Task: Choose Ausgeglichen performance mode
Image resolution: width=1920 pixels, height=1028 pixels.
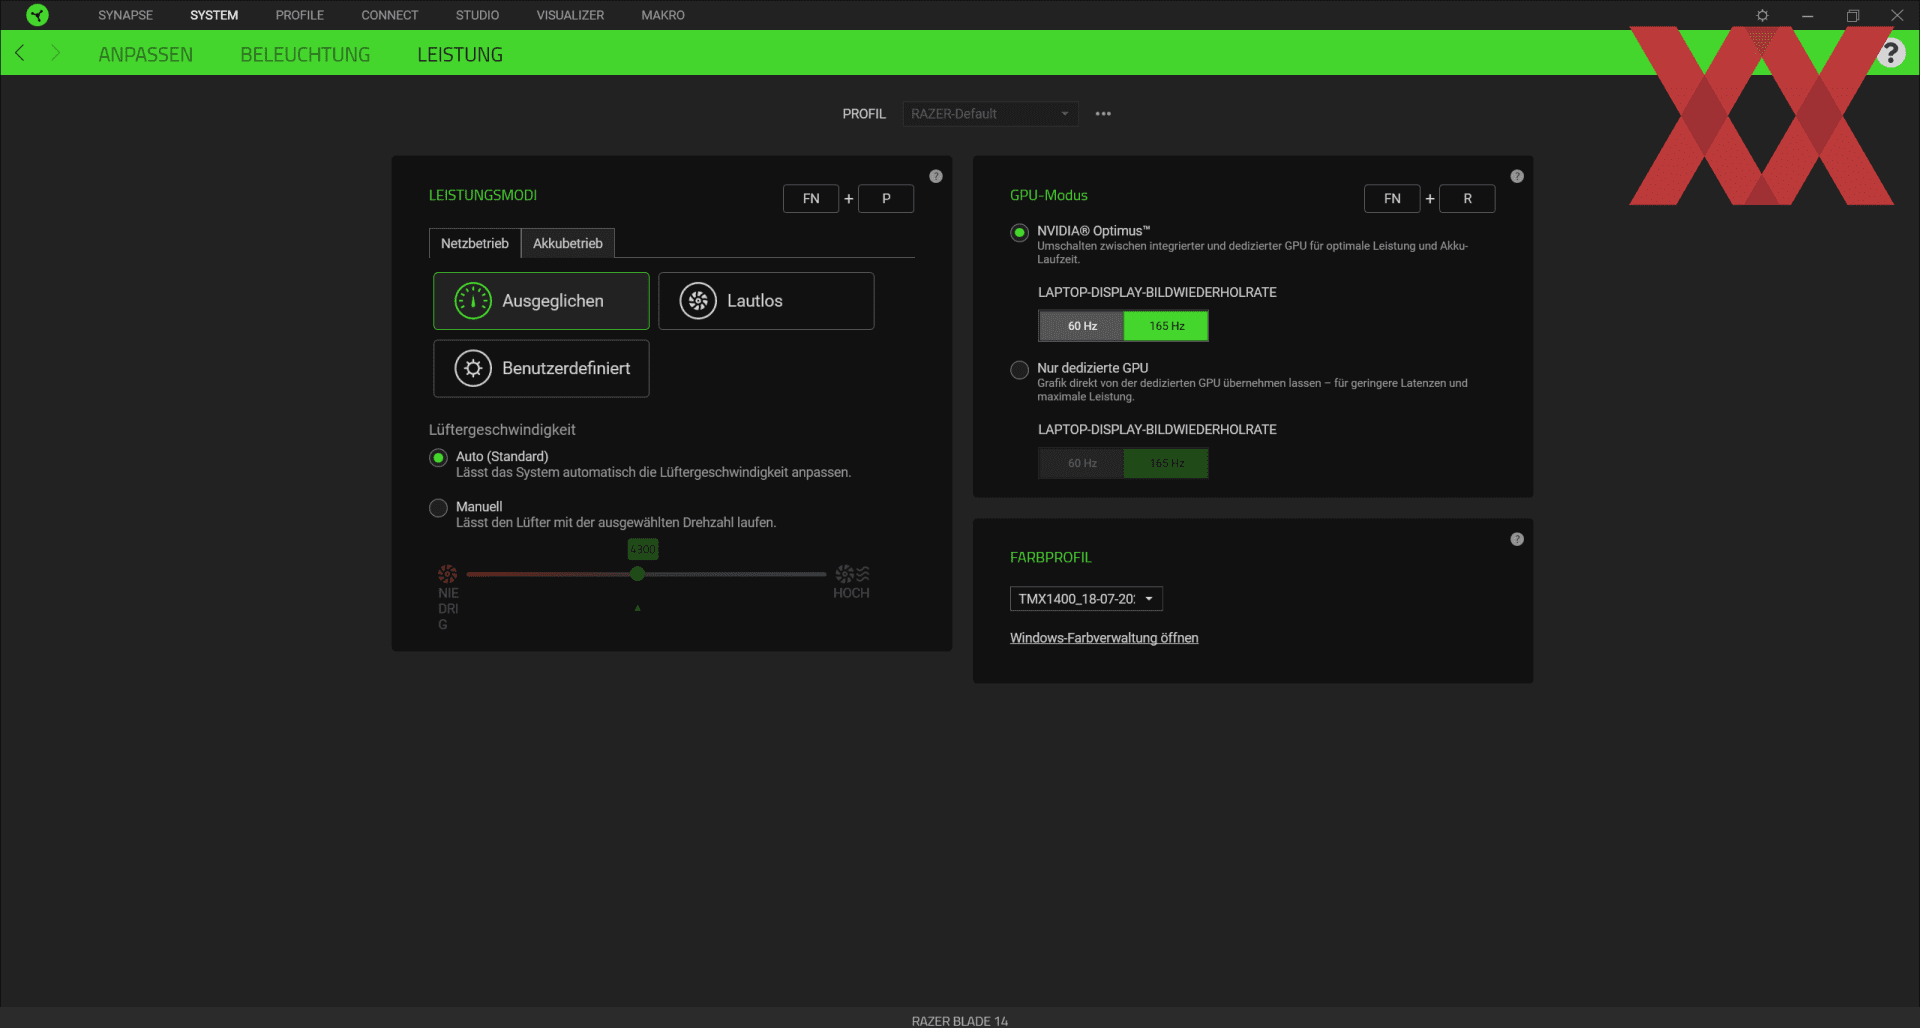Action: [x=541, y=301]
